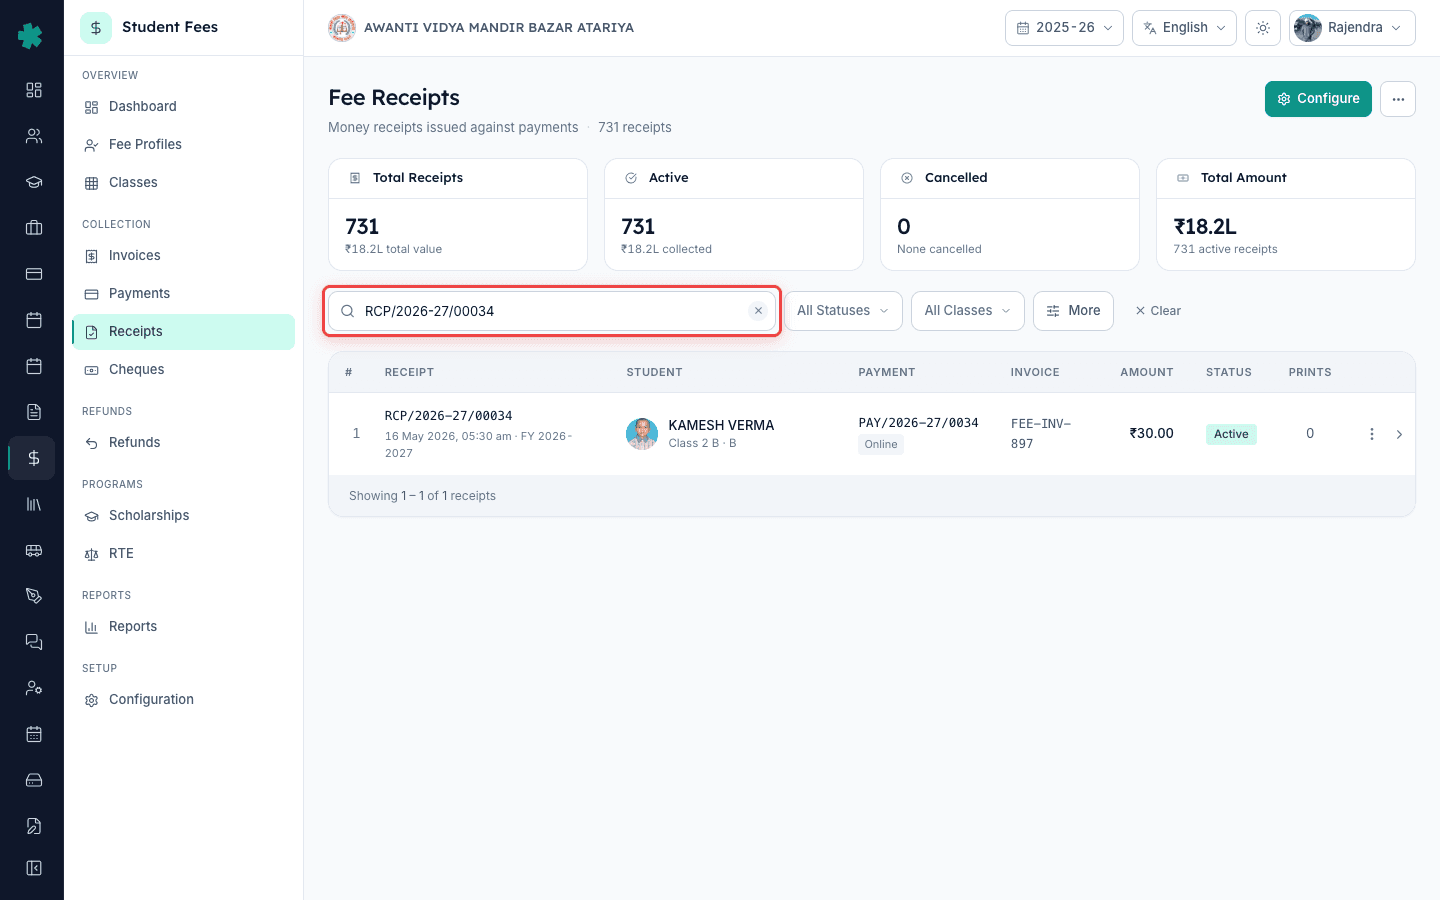Open Payments in the sidebar
The width and height of the screenshot is (1440, 900).
pyautogui.click(x=184, y=294)
